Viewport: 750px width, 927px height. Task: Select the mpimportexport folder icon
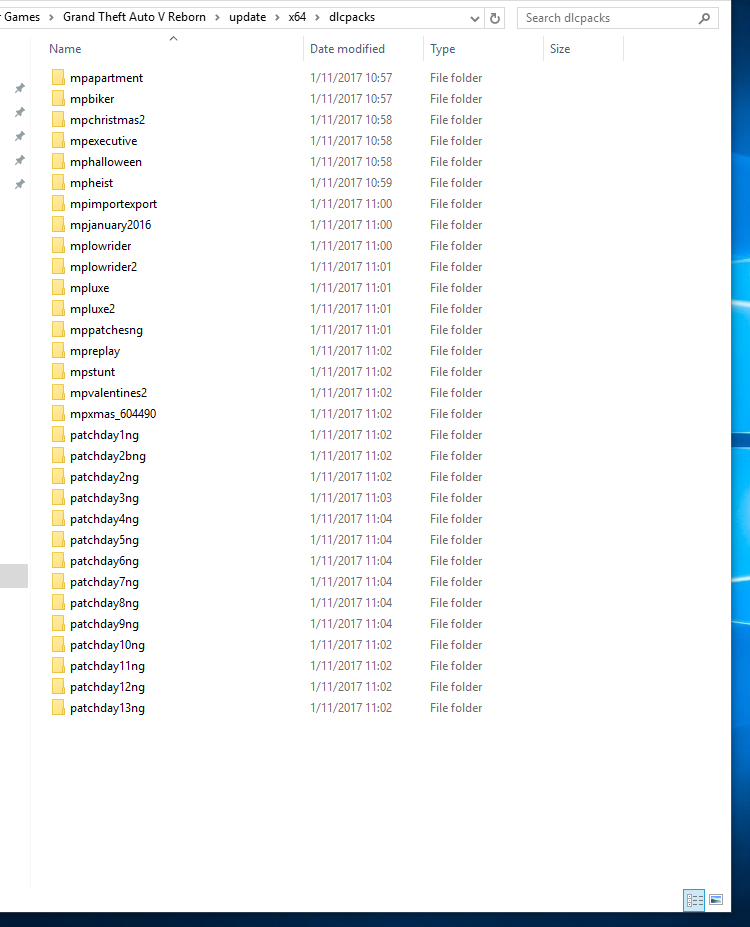58,203
